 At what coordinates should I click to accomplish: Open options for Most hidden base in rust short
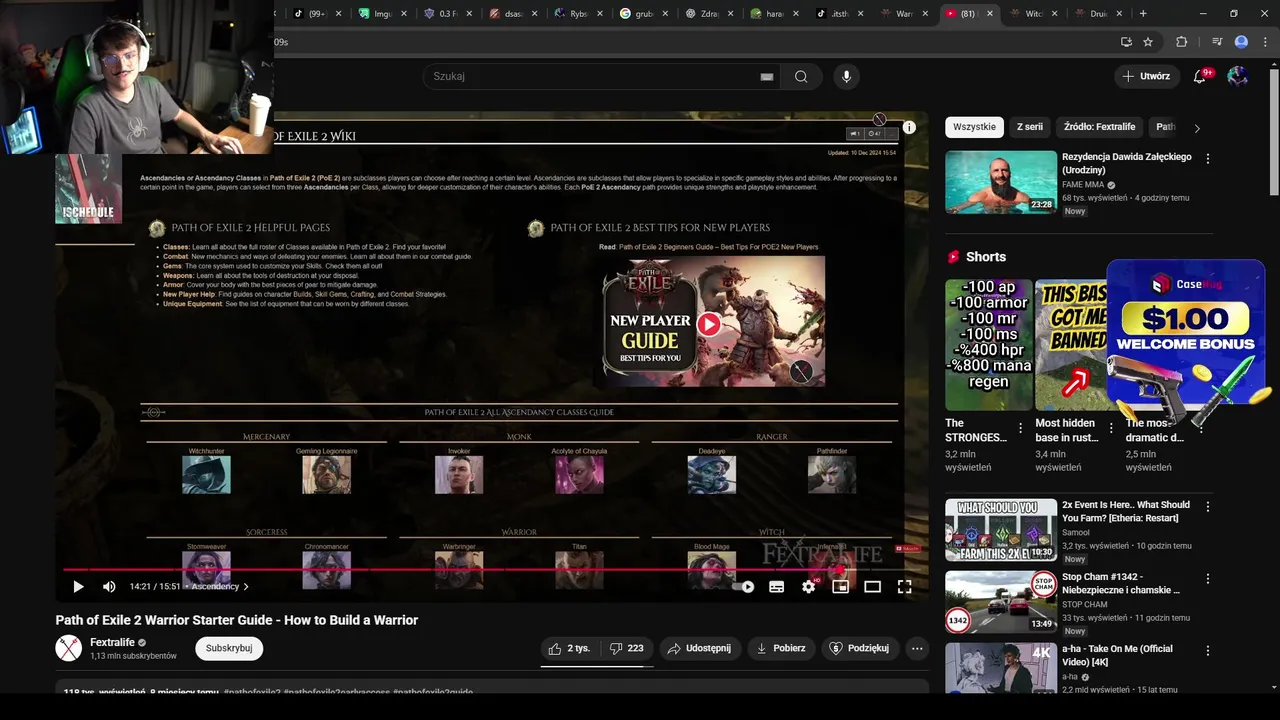[x=1111, y=428]
